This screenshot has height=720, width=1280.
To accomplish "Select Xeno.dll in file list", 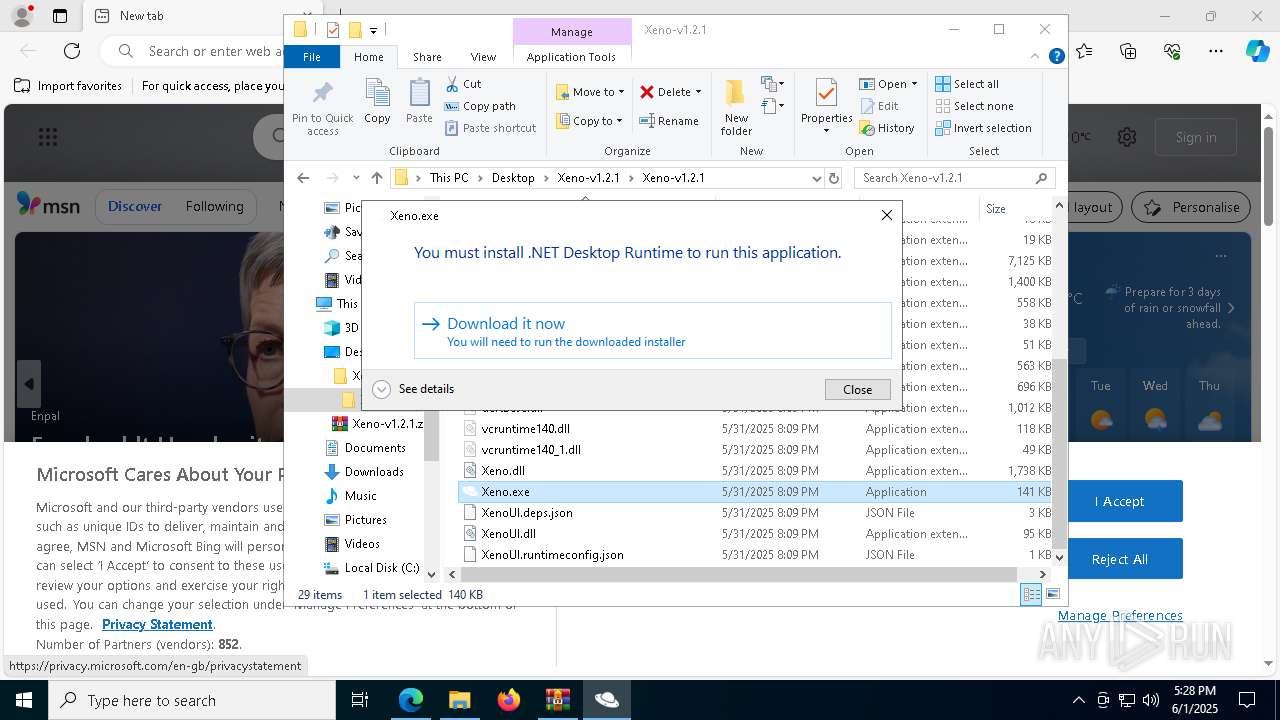I will click(503, 470).
